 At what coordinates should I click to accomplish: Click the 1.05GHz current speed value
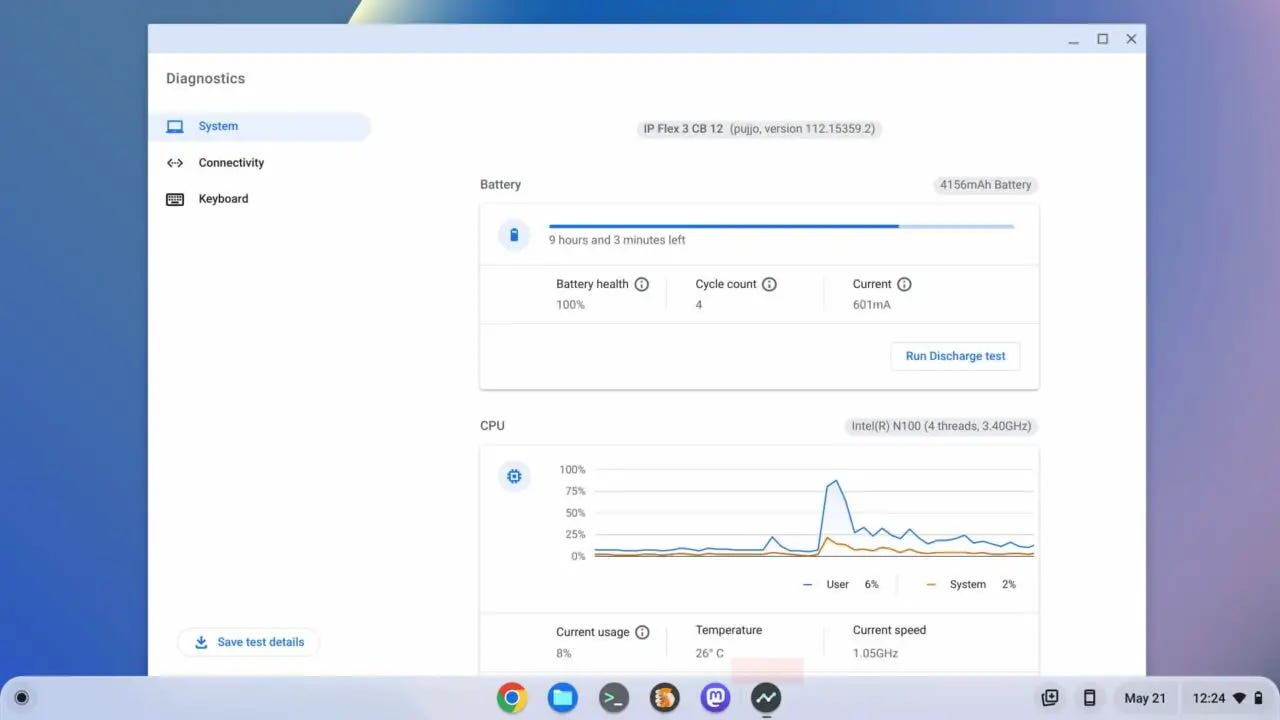tap(875, 653)
